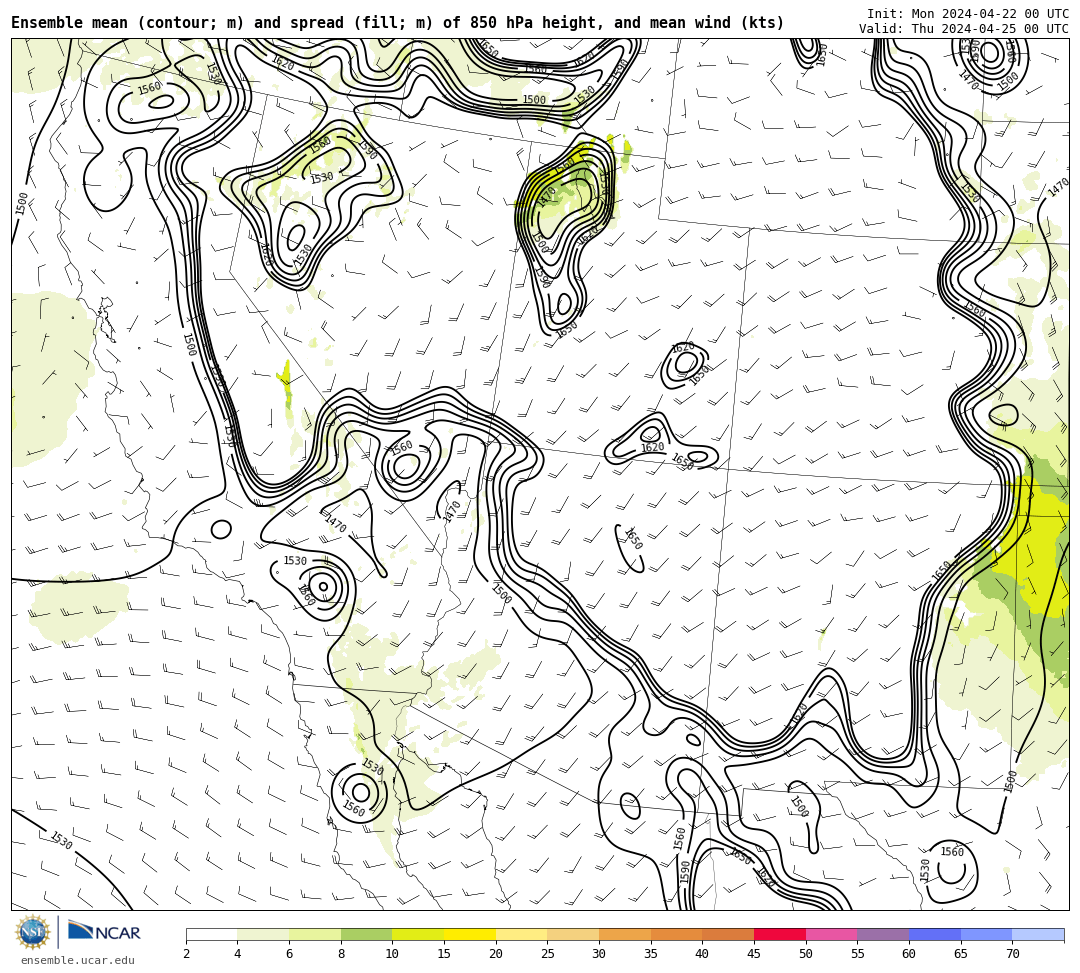Click the 'Init: Mon 2024-04-22 00 UTC' text
The width and height of the screenshot is (1080, 973).
click(x=968, y=14)
